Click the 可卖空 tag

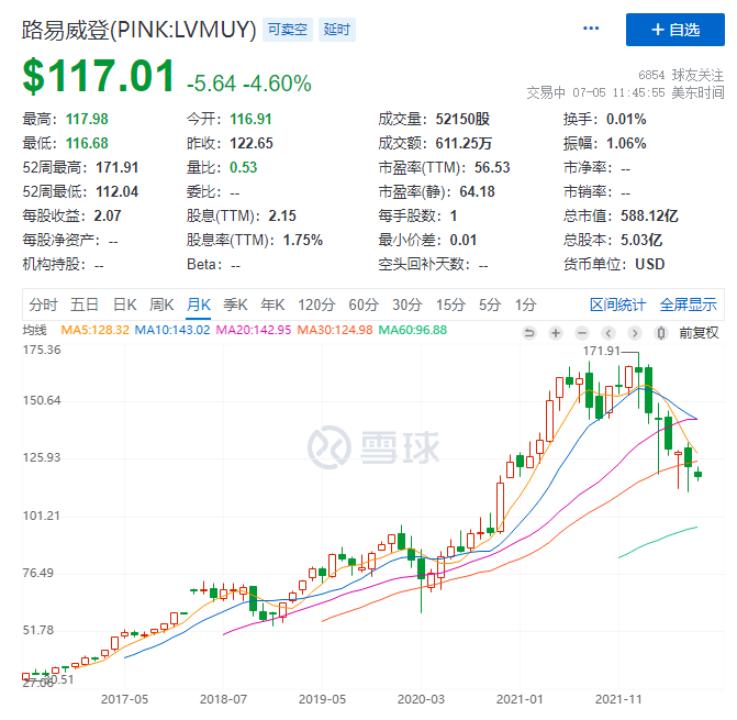coord(288,30)
